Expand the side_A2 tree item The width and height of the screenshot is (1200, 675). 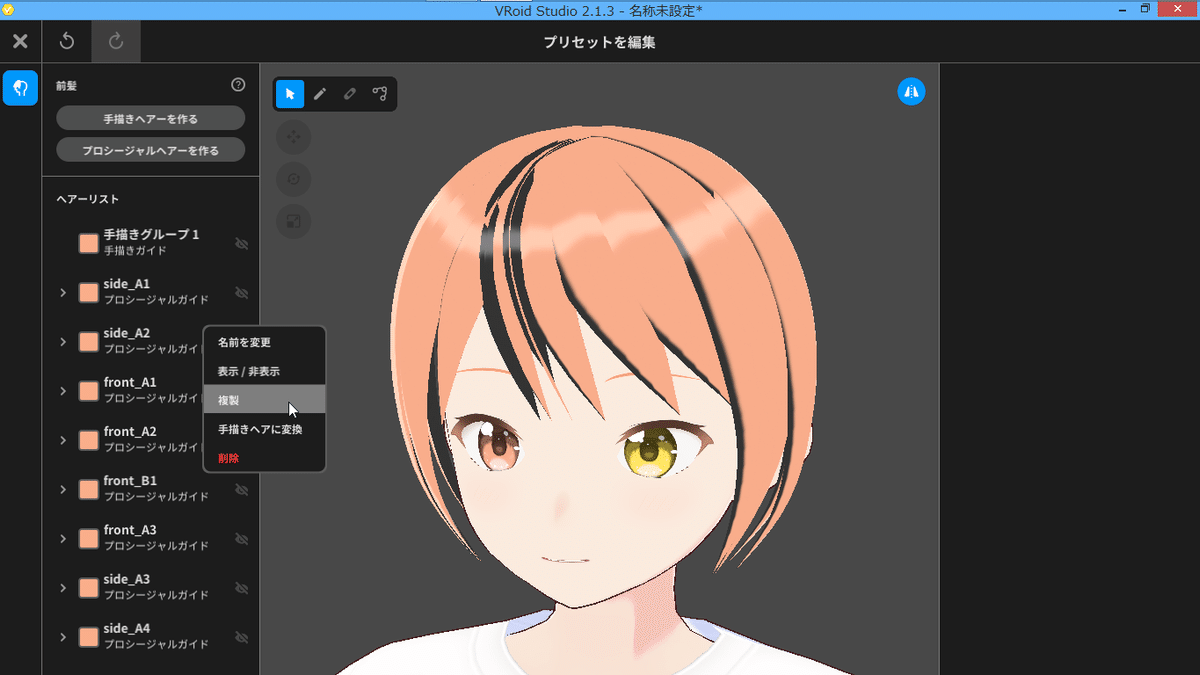62,341
